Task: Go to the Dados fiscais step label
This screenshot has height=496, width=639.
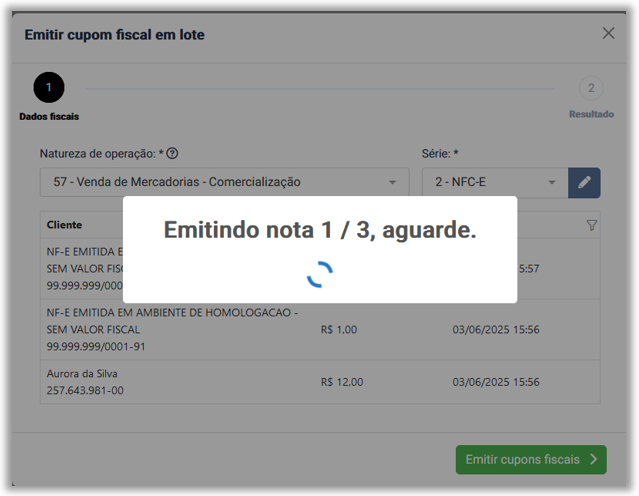Action: (49, 116)
